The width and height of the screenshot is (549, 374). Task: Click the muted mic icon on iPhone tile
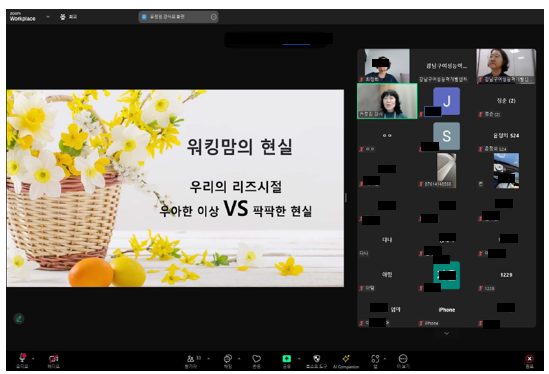(x=421, y=323)
